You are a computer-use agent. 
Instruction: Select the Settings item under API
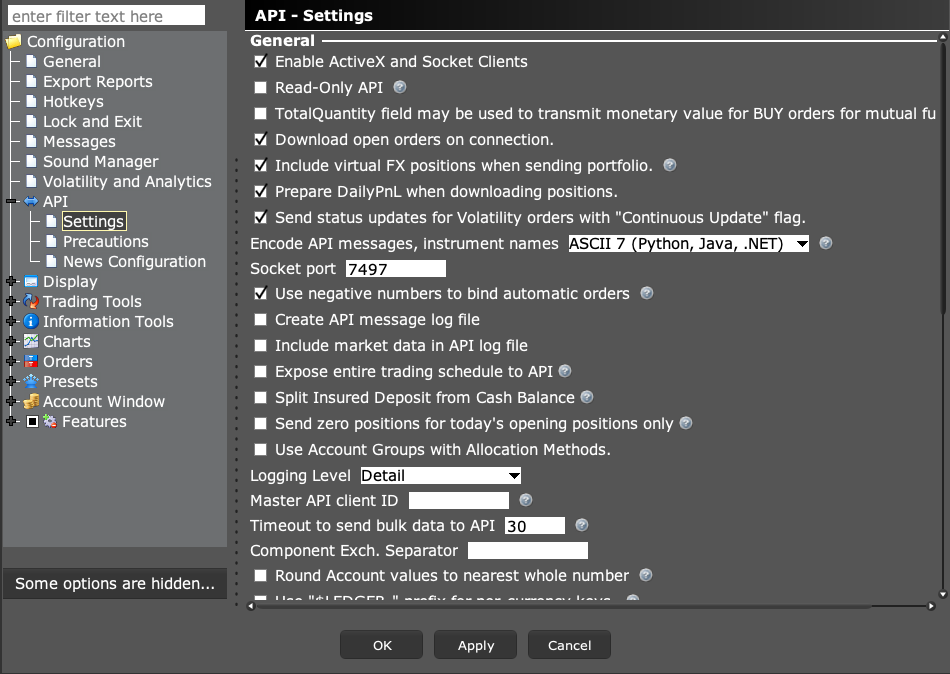[94, 221]
